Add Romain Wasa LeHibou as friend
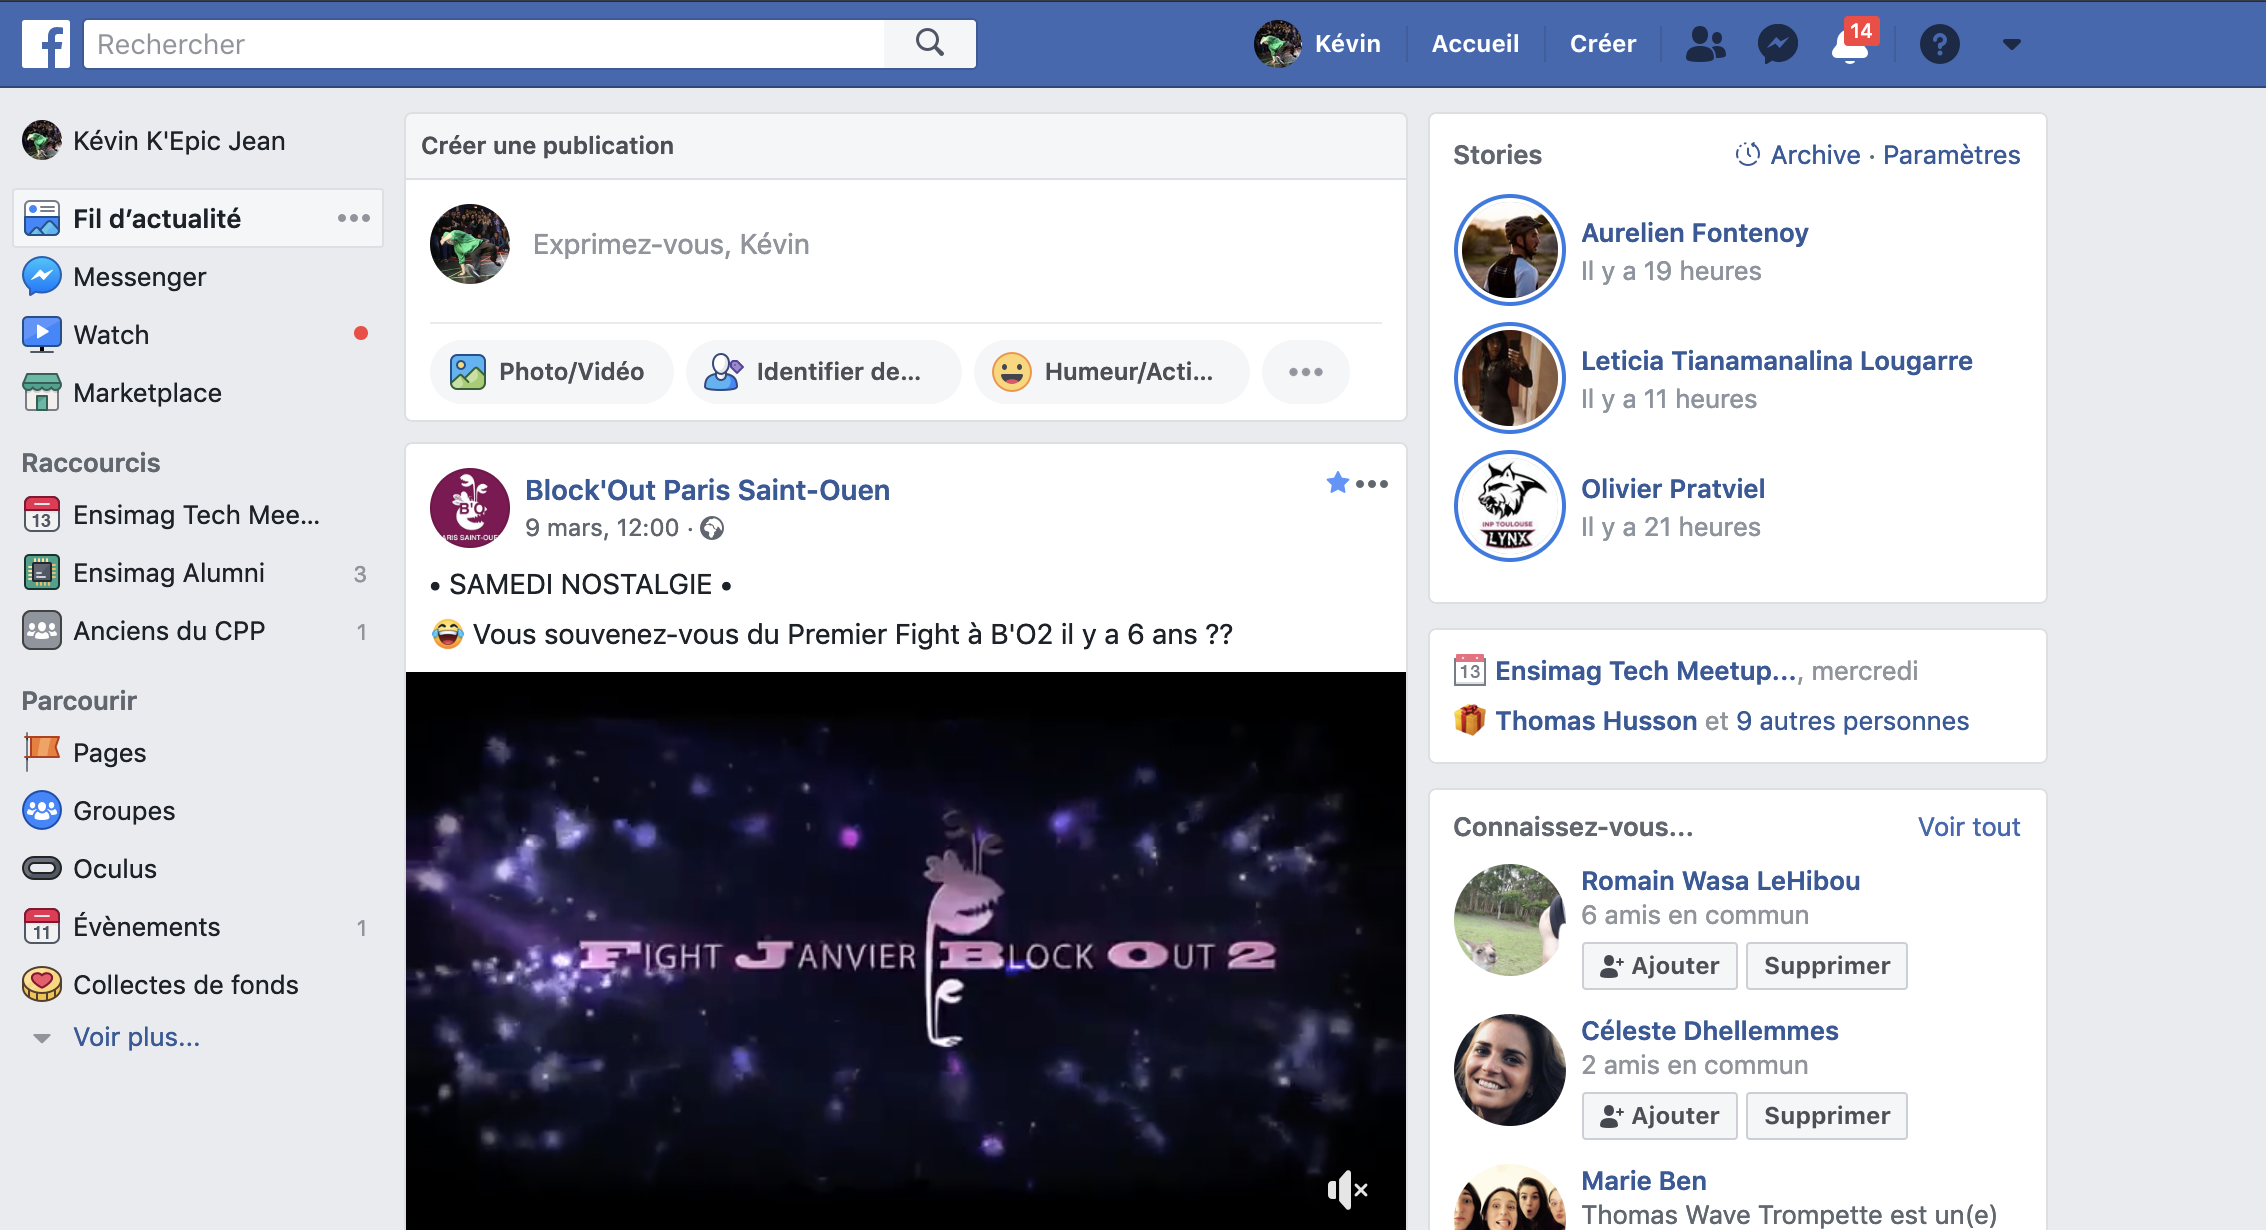This screenshot has height=1230, width=2266. coord(1659,966)
